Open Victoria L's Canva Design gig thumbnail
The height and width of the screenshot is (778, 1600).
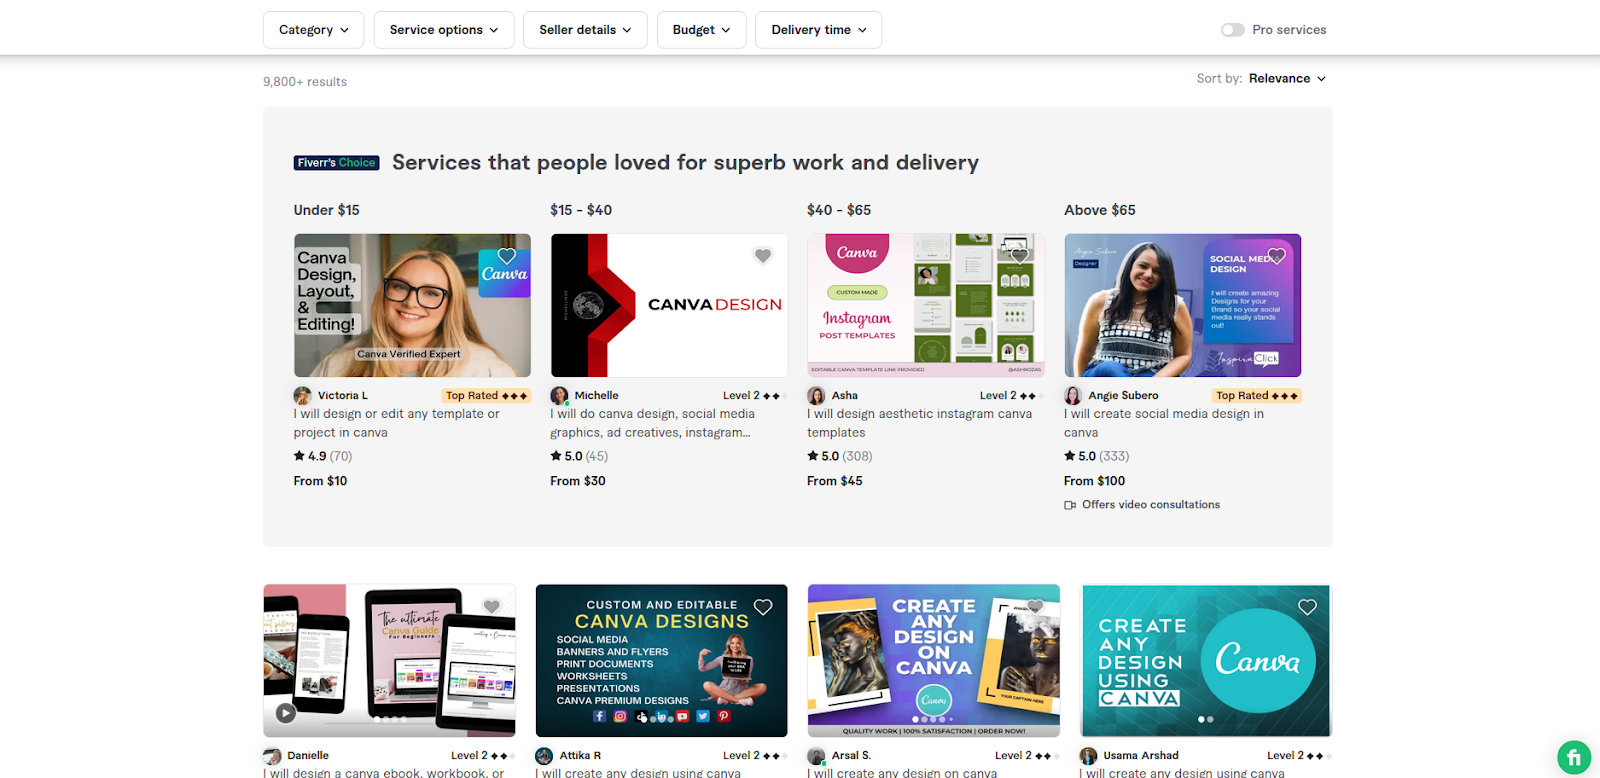412,305
